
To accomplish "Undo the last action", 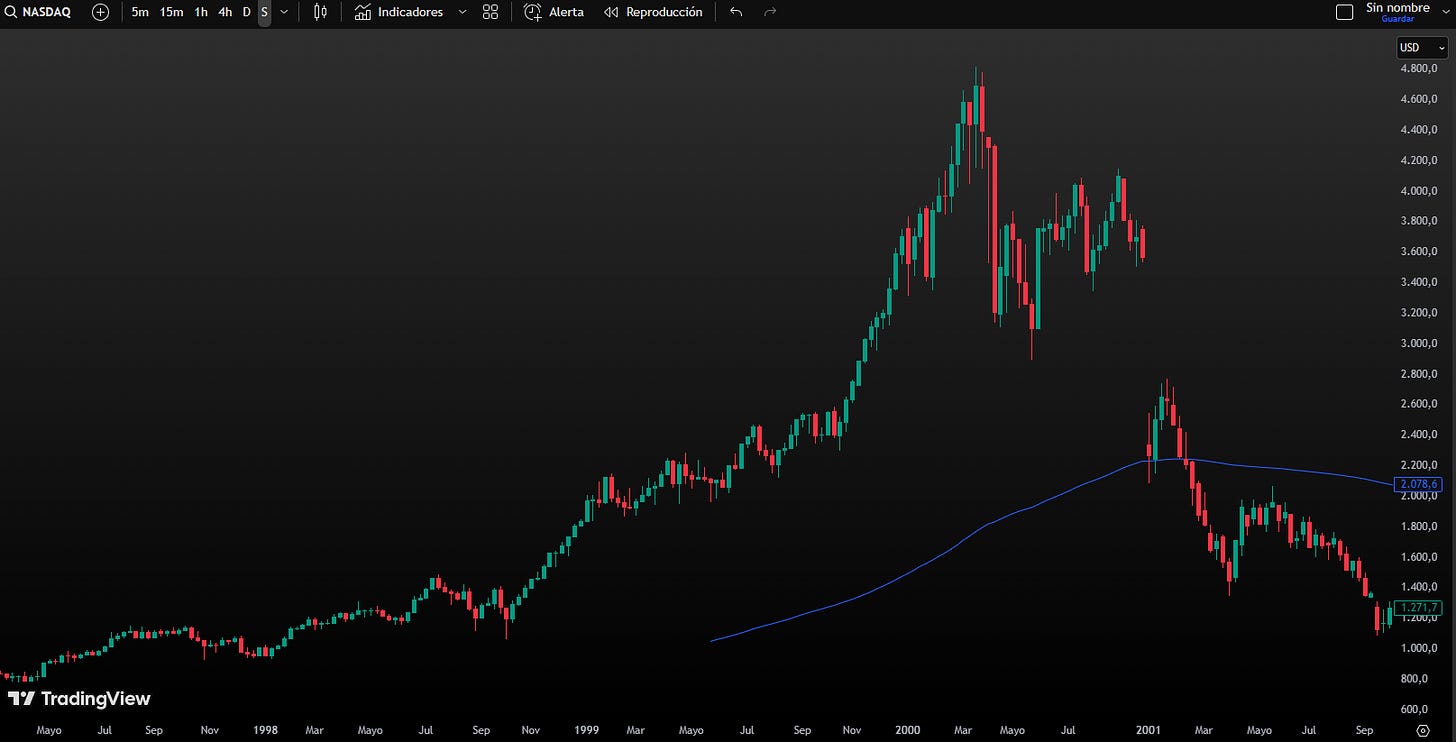I will (736, 12).
